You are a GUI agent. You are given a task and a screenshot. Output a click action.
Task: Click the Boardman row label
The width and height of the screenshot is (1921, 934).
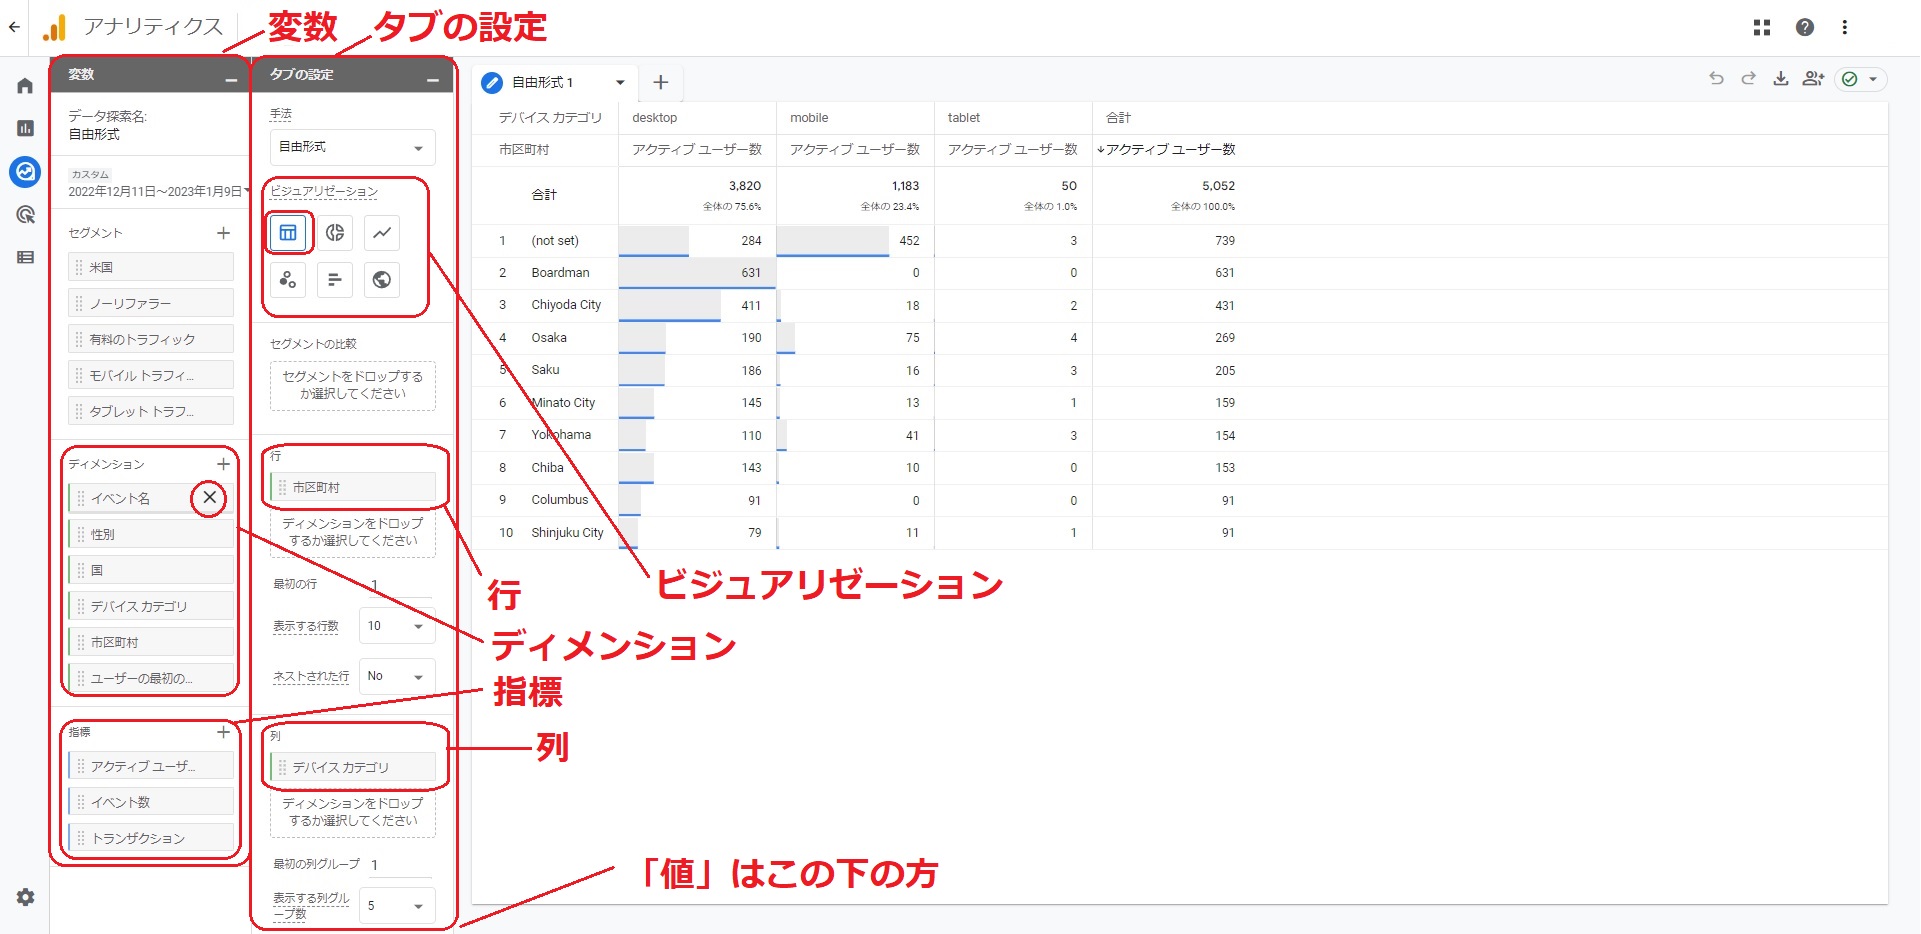point(560,273)
